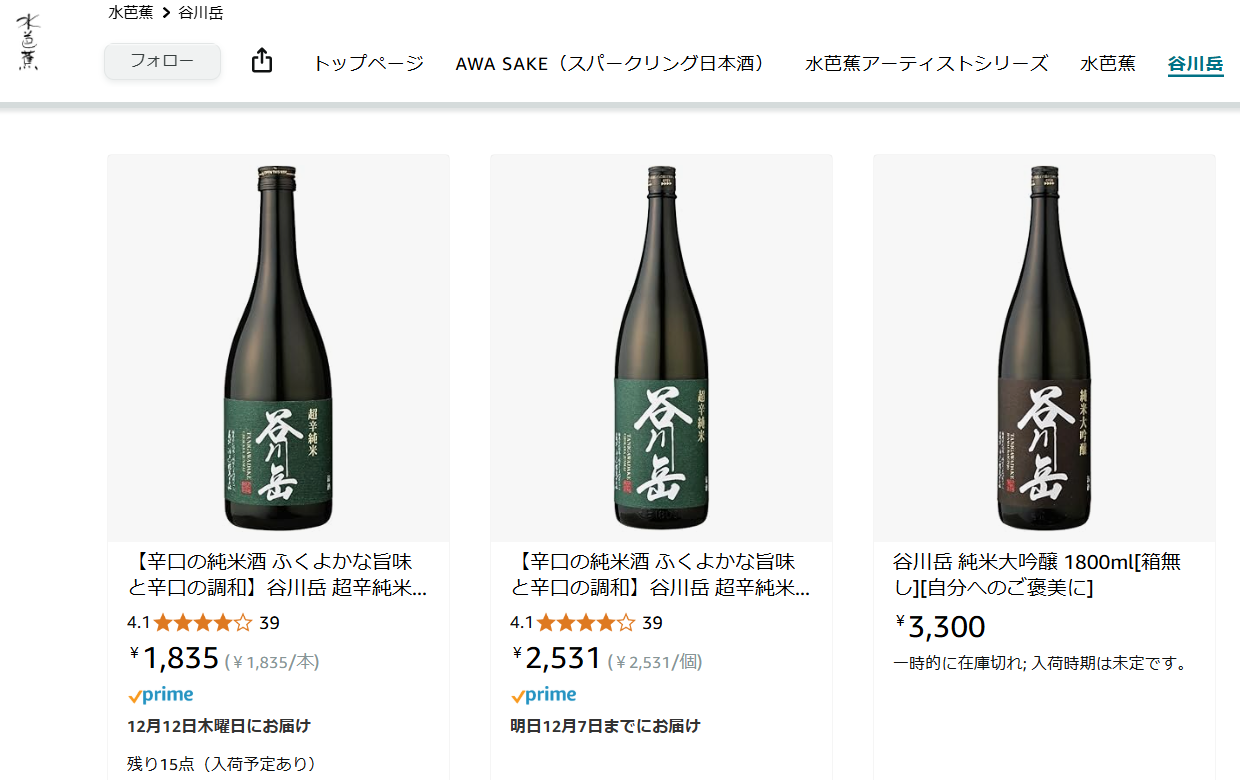Open star rating of second sake product
Viewport: 1240px width, 780px height.
click(x=585, y=623)
